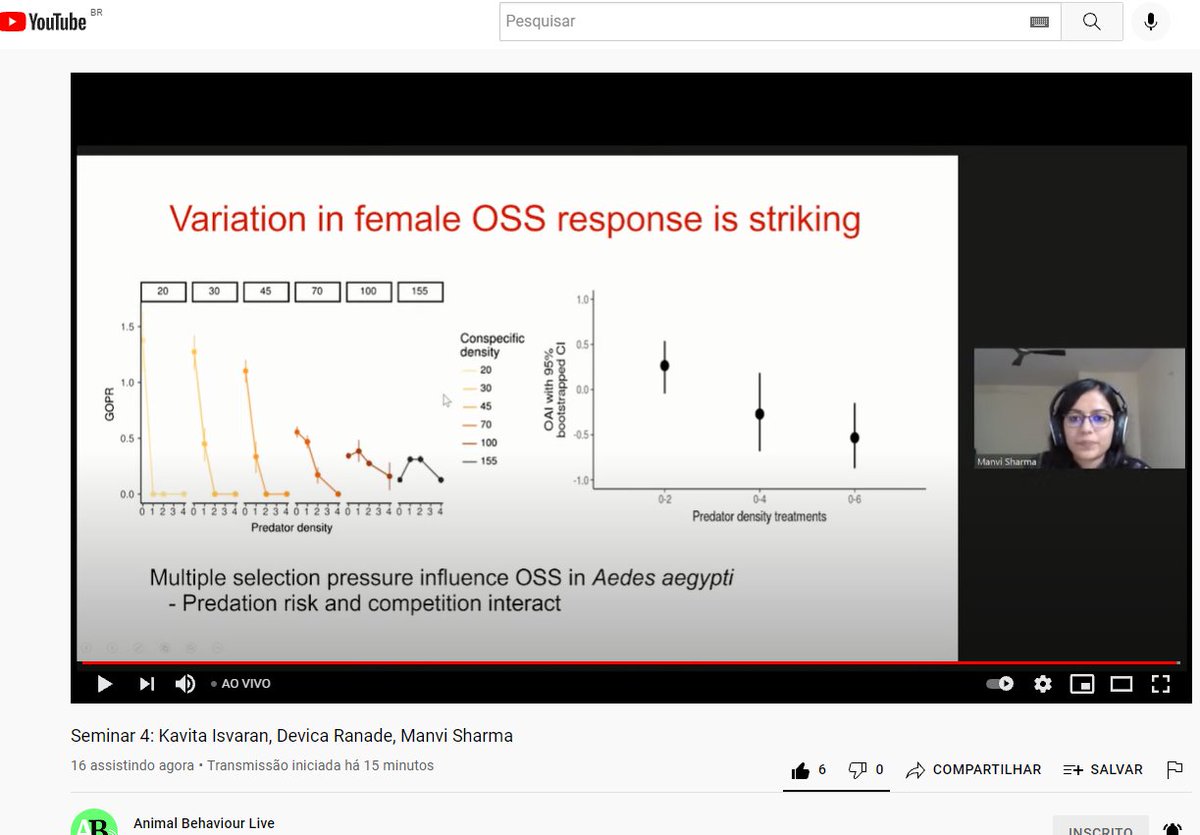Click the slide heading about OSS response

515,217
